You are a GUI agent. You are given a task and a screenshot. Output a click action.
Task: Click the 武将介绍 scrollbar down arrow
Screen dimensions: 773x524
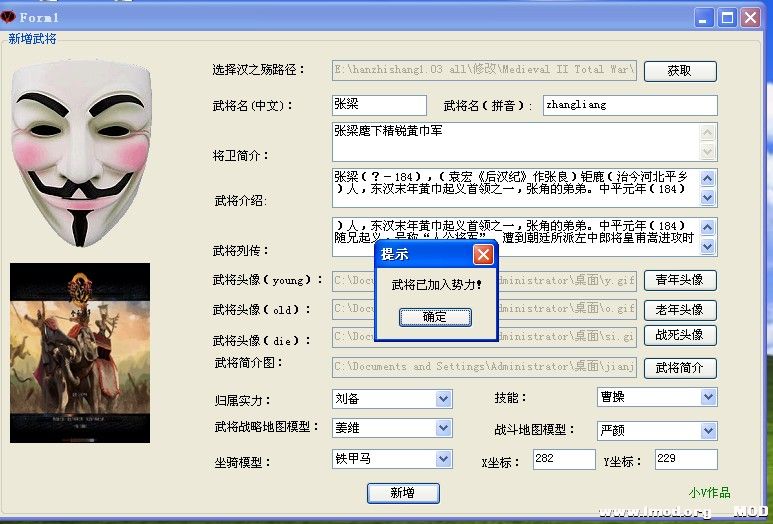[x=707, y=198]
